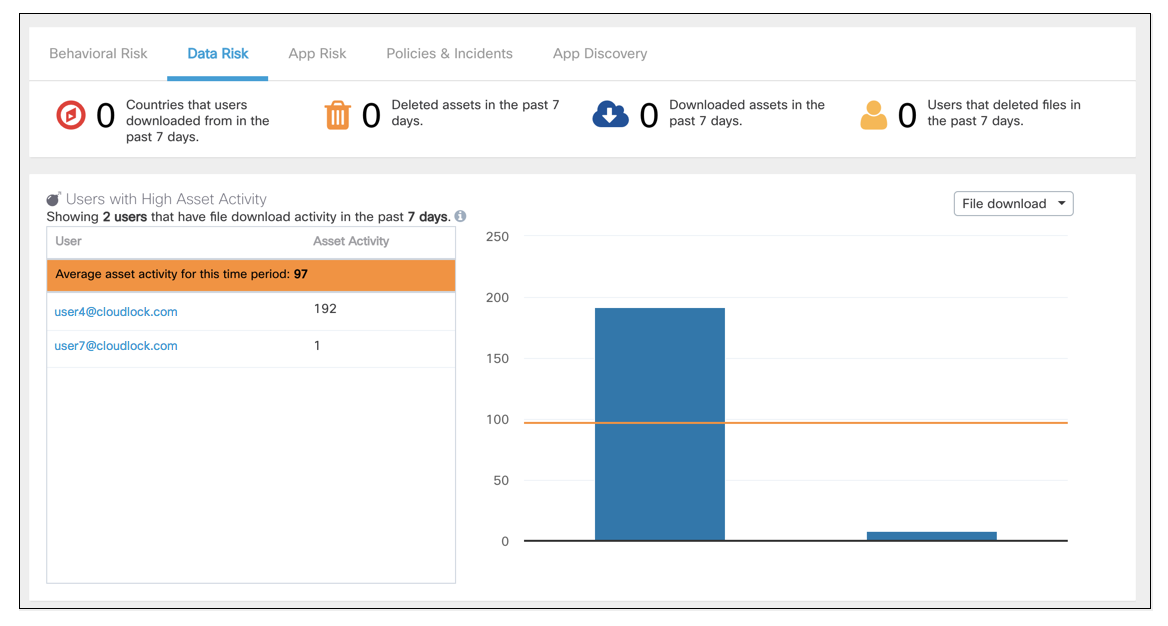The height and width of the screenshot is (626, 1168).
Task: Click the bomb icon by Users with High Asset Activity
Action: [54, 199]
